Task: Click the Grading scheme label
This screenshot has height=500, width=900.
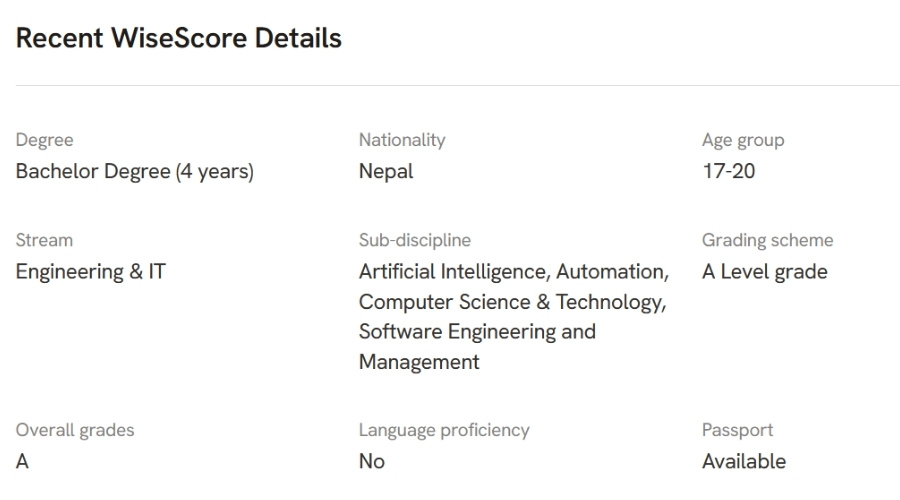Action: (767, 240)
